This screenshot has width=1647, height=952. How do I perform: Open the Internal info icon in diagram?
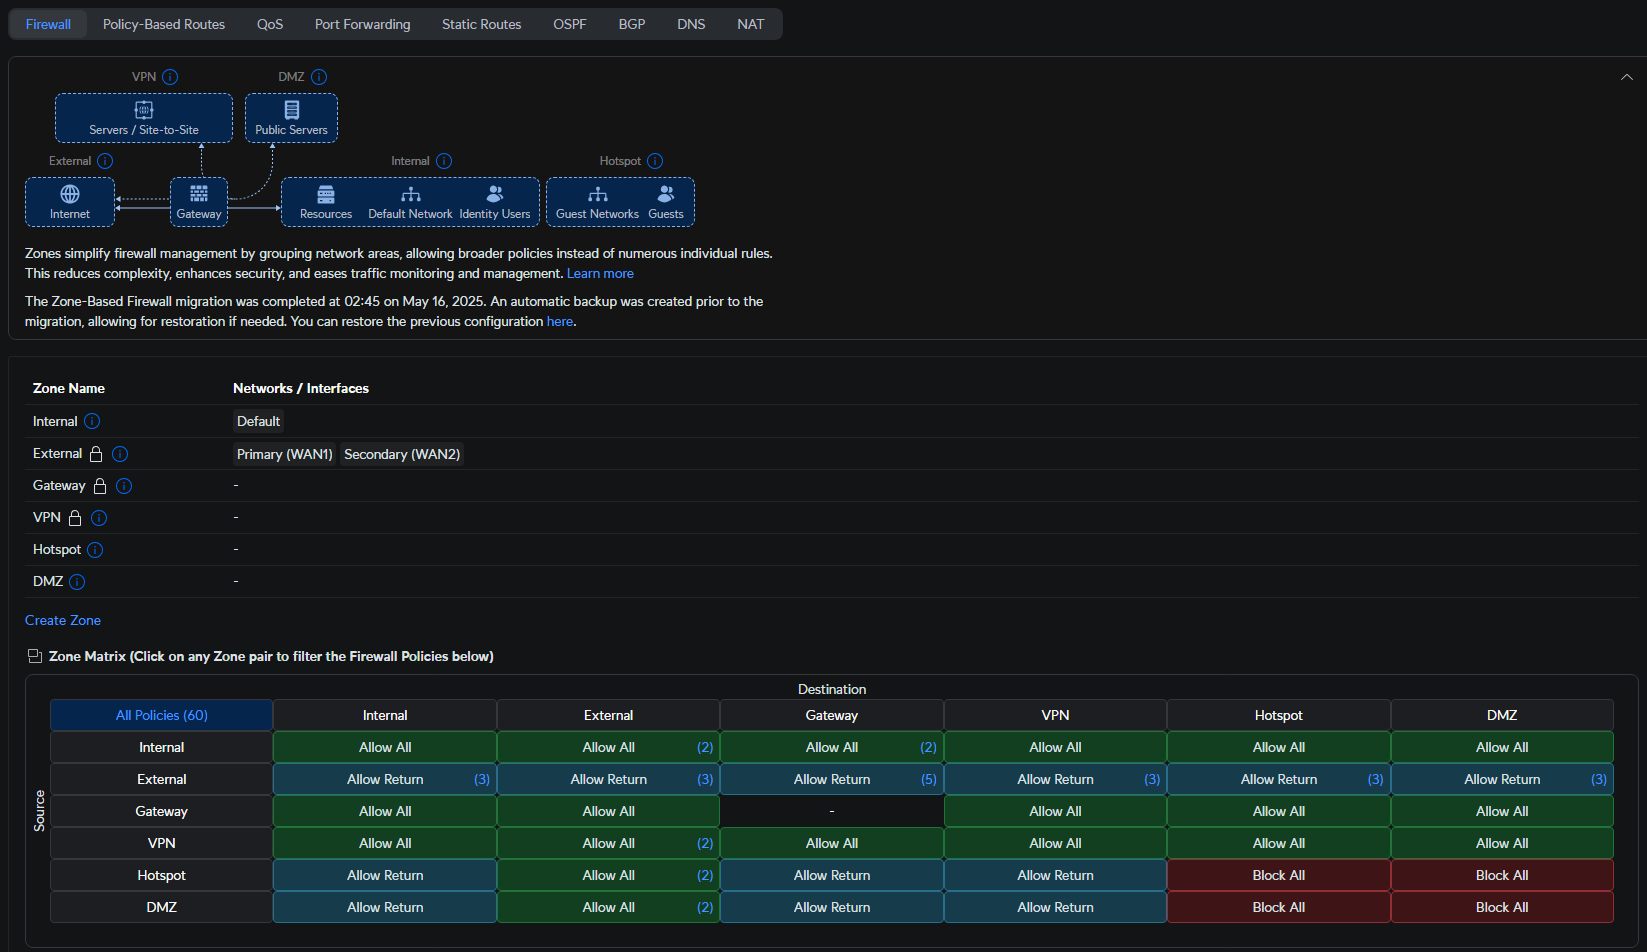(x=444, y=161)
